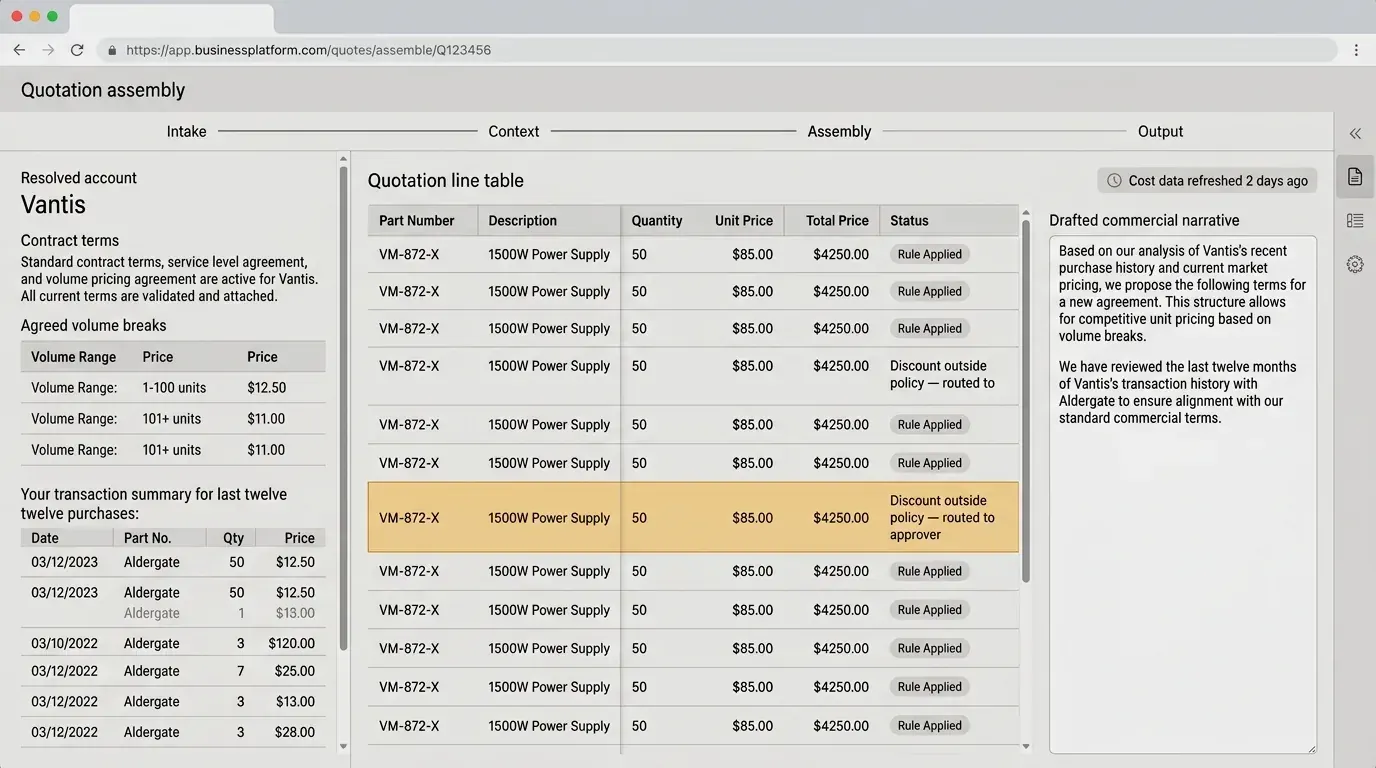The image size is (1376, 768).
Task: Click the Part No. header in transaction summary
Action: [148, 538]
